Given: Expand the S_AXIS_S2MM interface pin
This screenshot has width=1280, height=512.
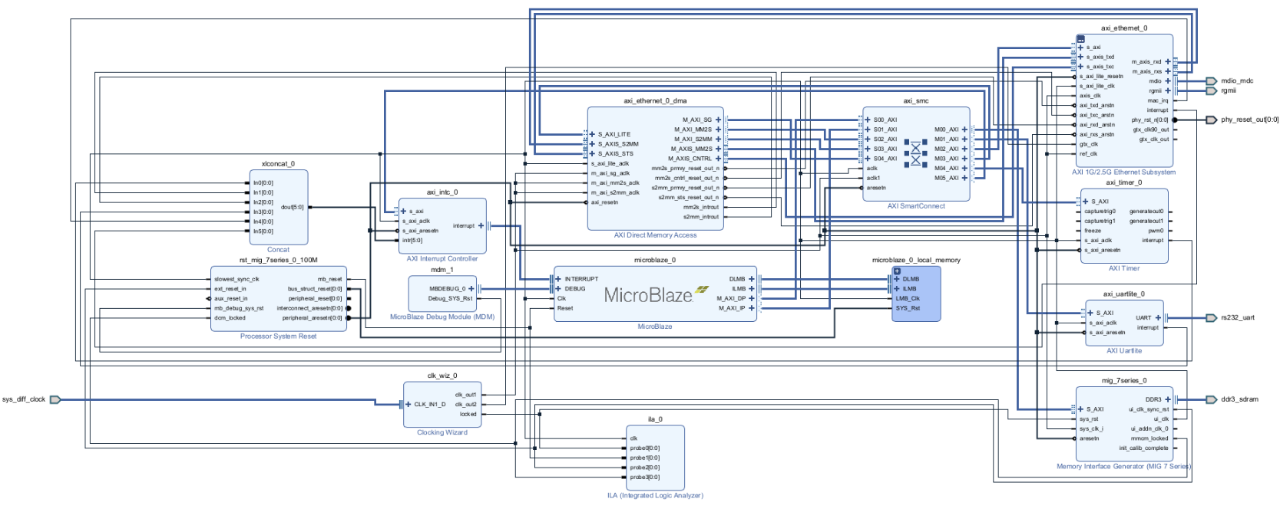Looking at the screenshot, I should pos(590,144).
